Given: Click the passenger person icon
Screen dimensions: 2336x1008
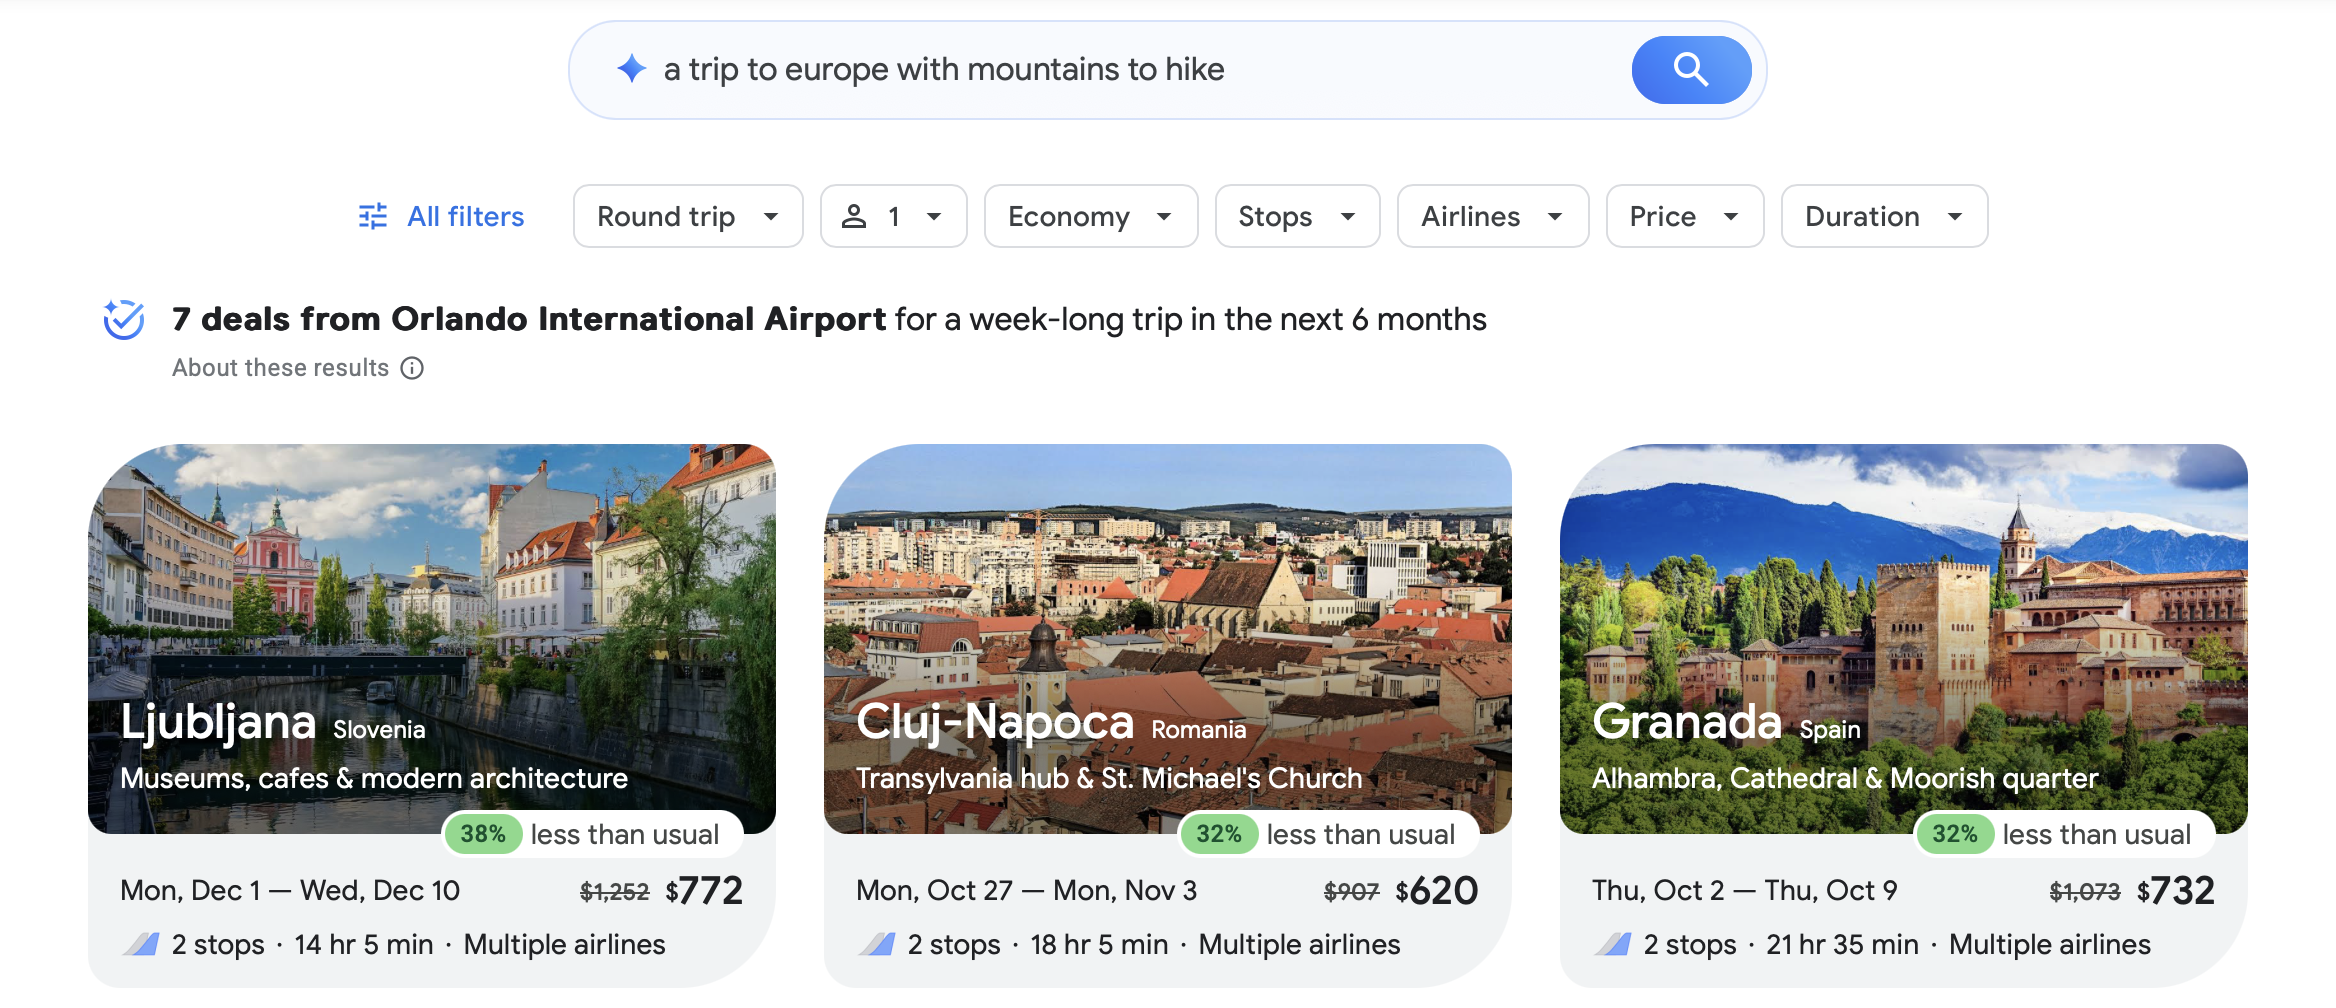Looking at the screenshot, I should (853, 216).
